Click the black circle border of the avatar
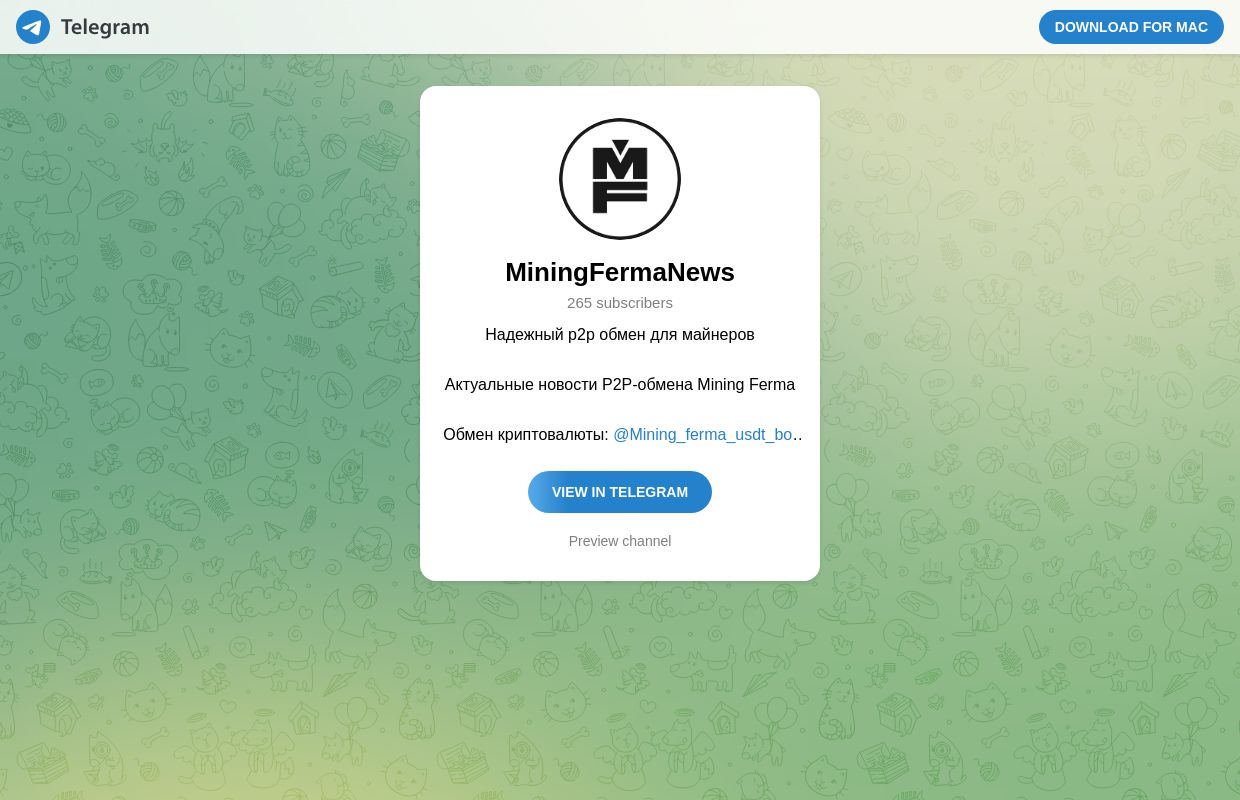 coord(620,120)
